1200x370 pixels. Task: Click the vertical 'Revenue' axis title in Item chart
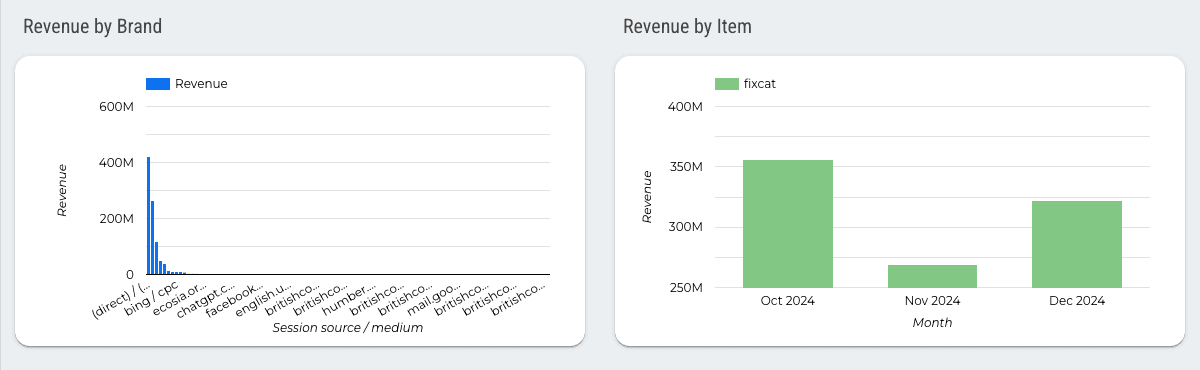pos(647,196)
